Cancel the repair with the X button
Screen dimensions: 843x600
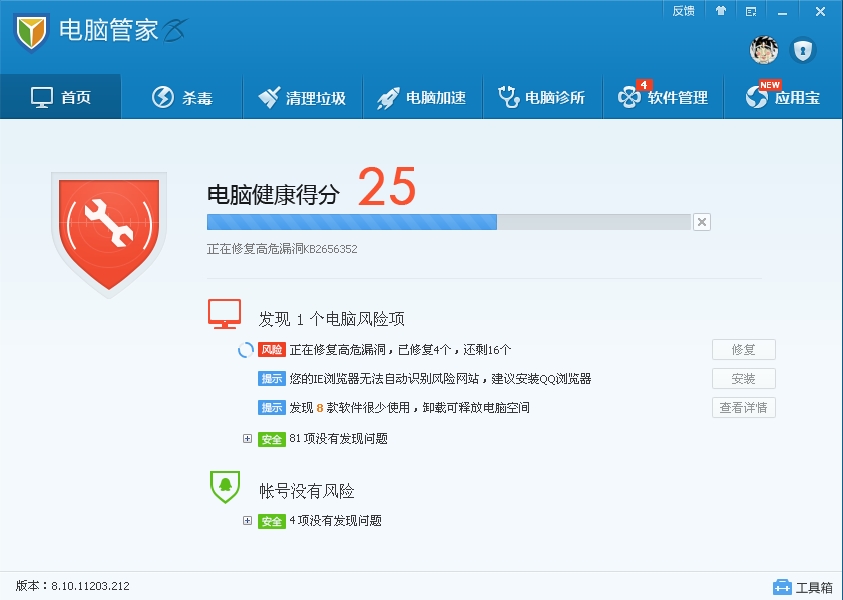tap(702, 222)
